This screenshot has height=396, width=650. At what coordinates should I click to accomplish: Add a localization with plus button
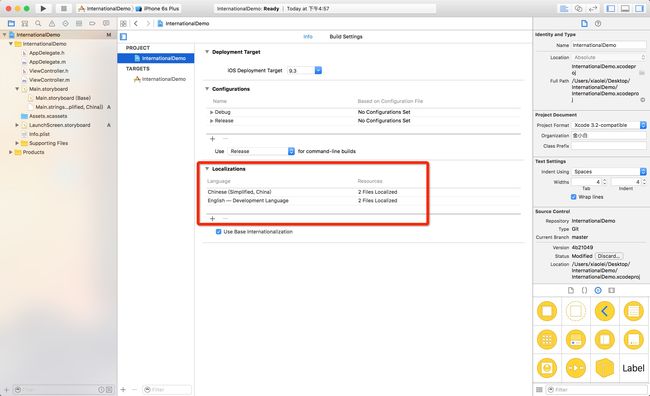pyautogui.click(x=212, y=219)
